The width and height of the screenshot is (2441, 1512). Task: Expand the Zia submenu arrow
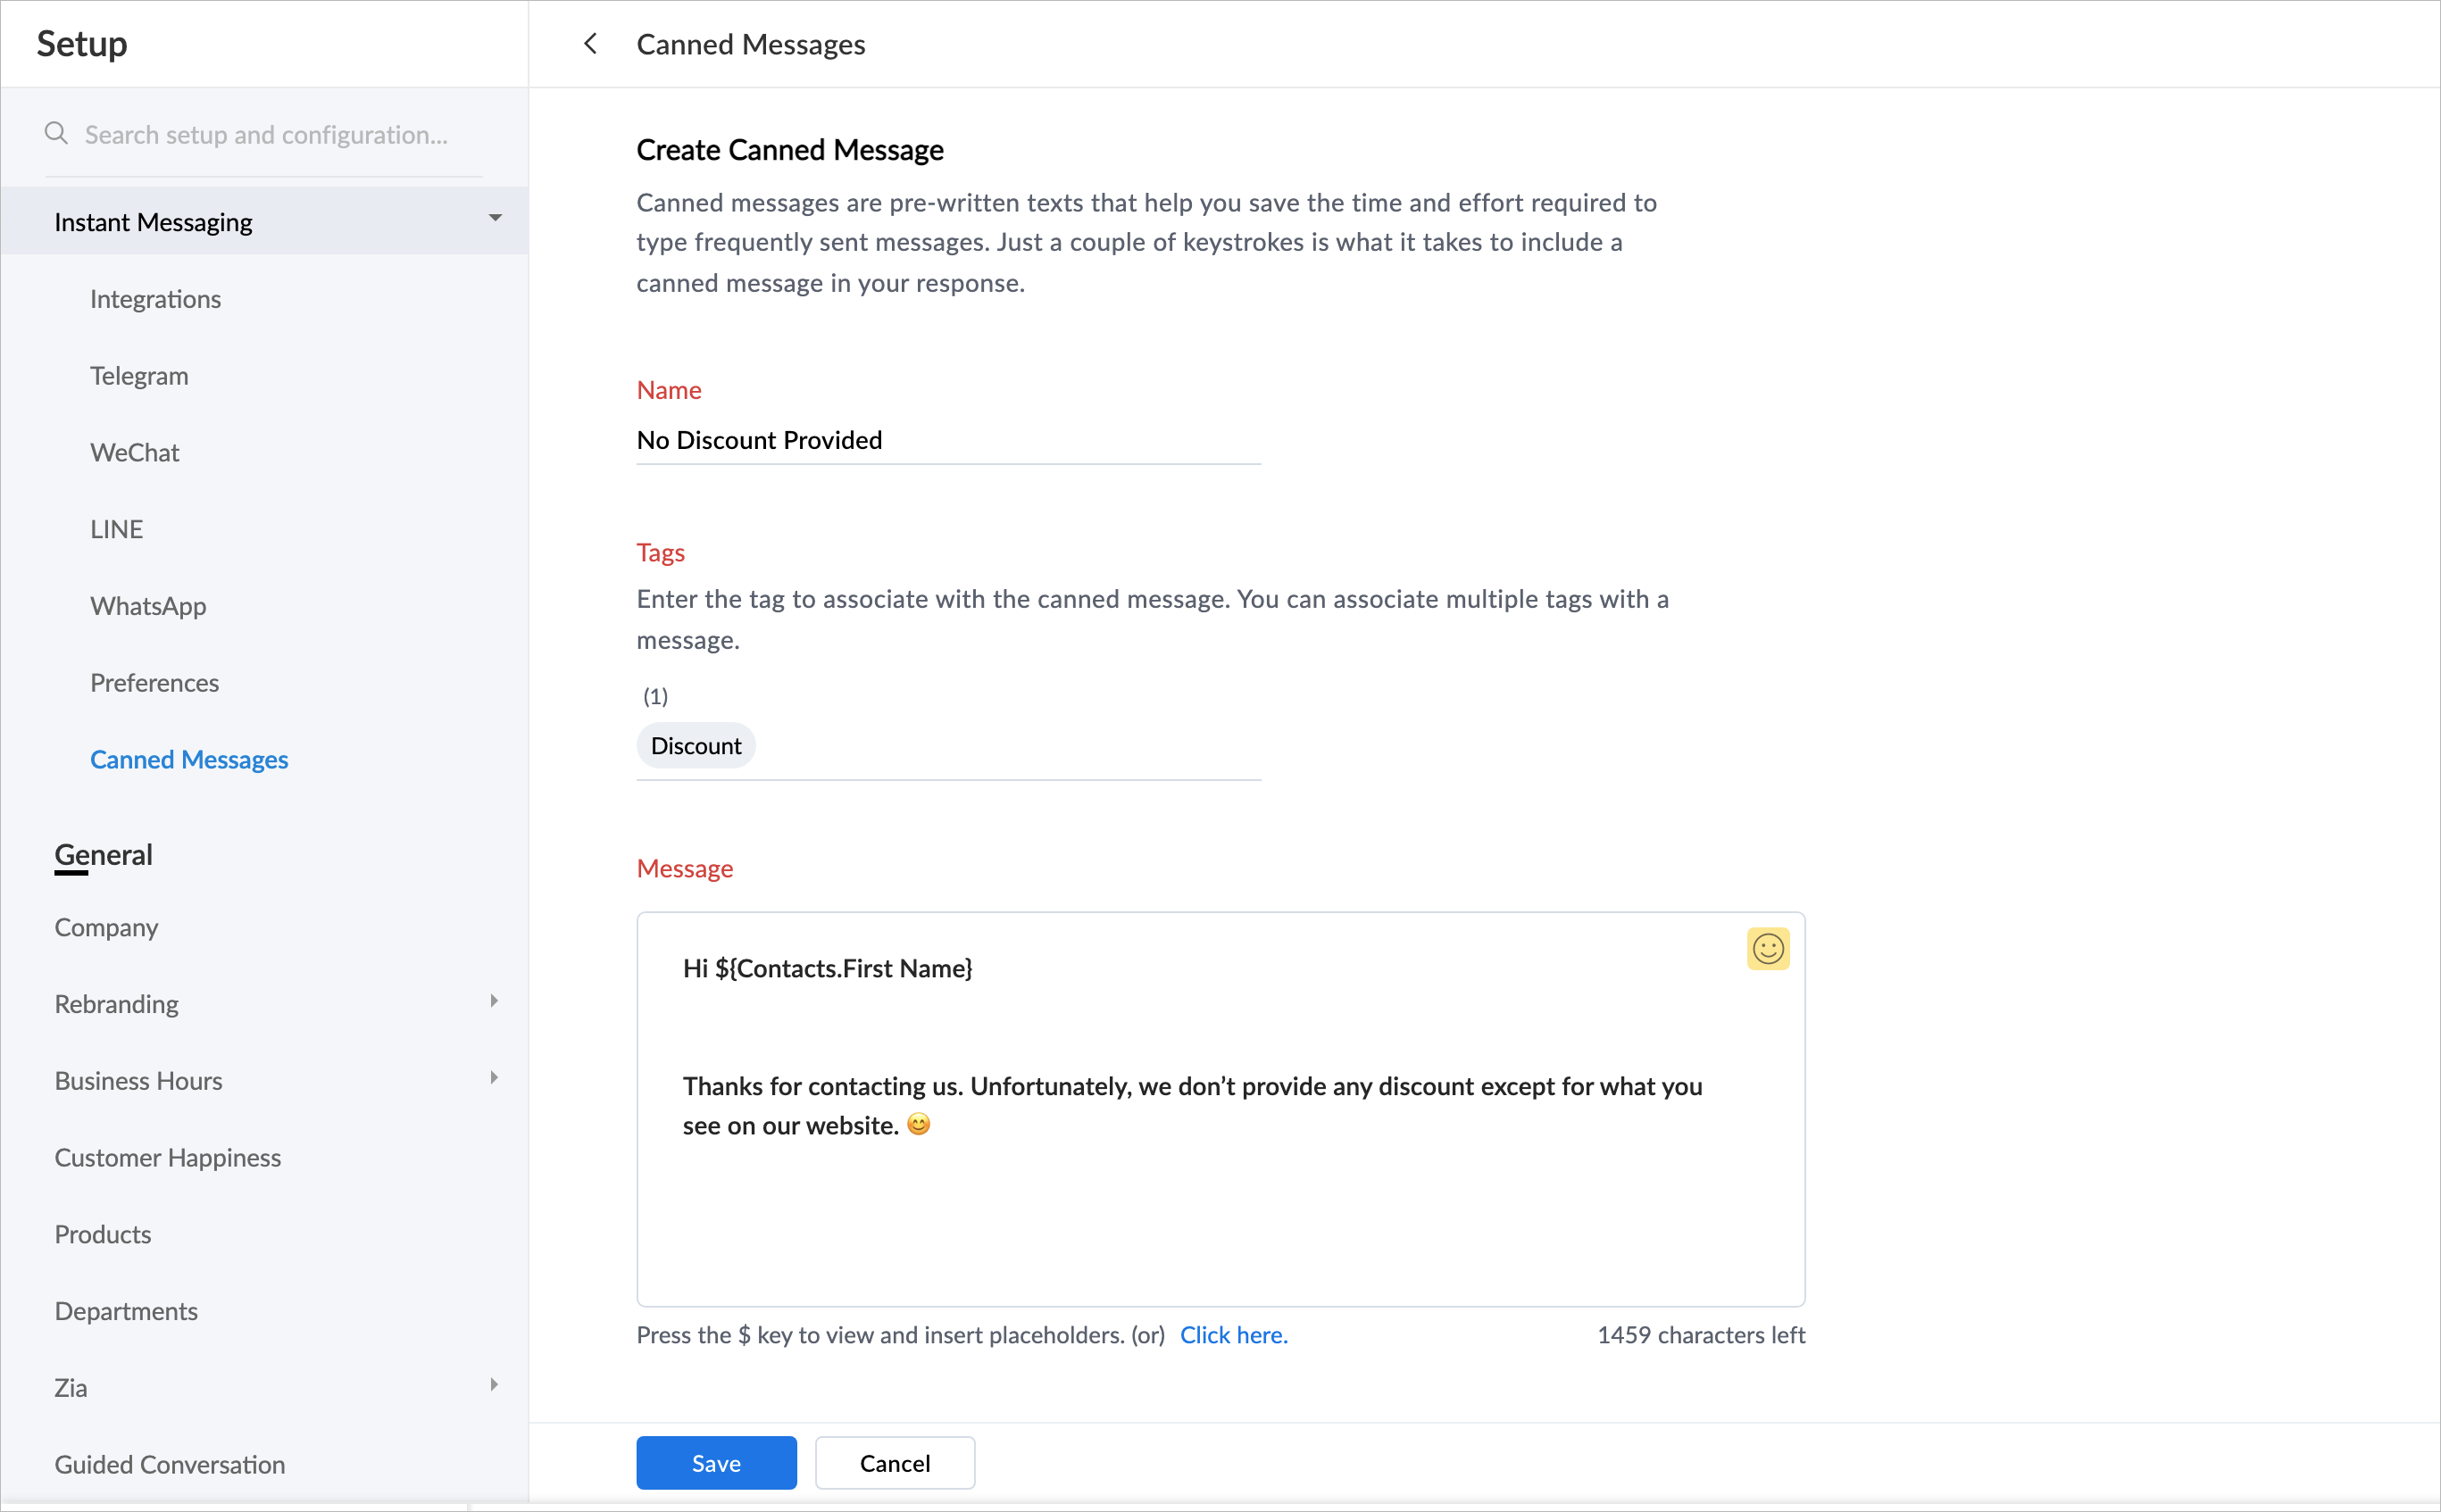[x=493, y=1385]
